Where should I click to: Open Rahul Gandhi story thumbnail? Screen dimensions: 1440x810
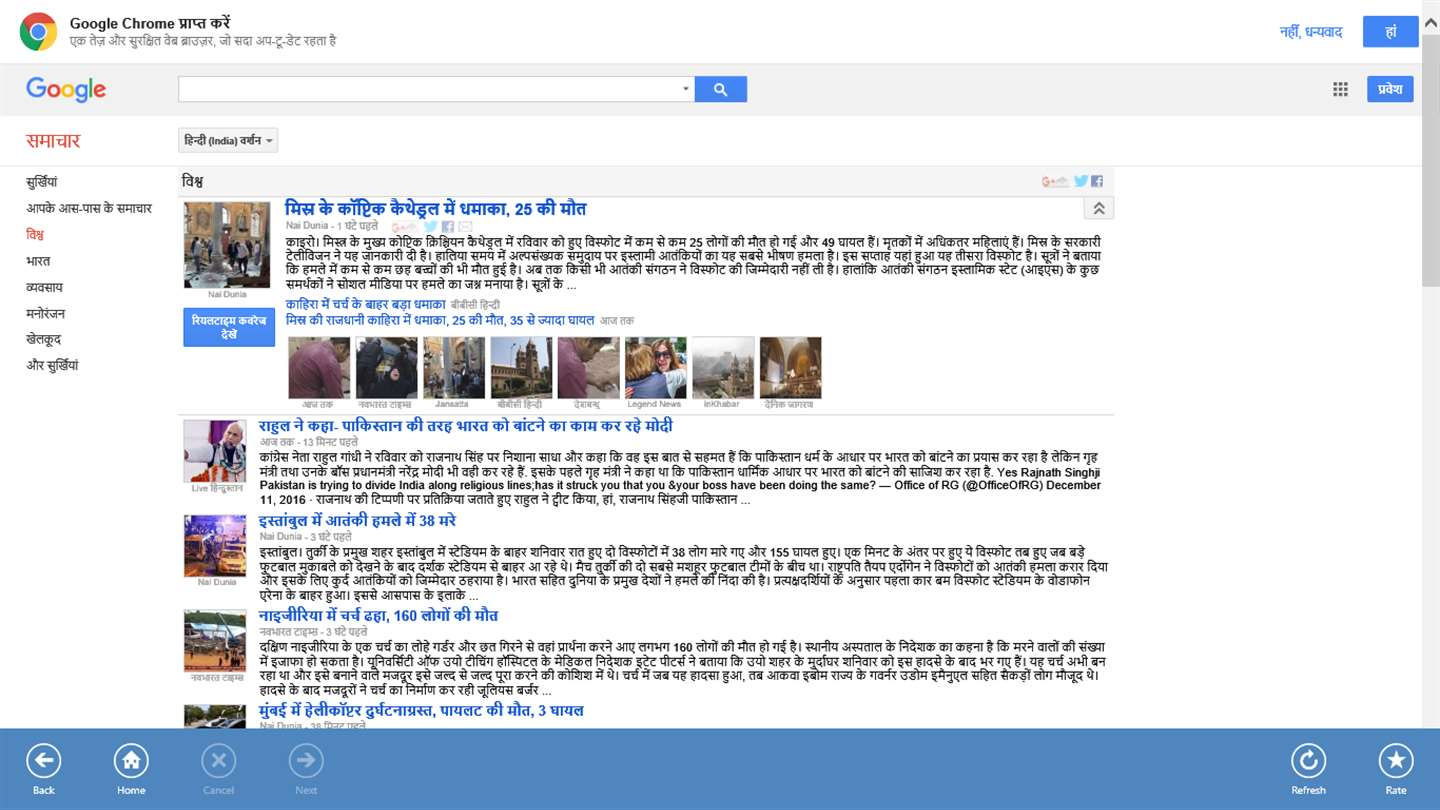point(215,451)
